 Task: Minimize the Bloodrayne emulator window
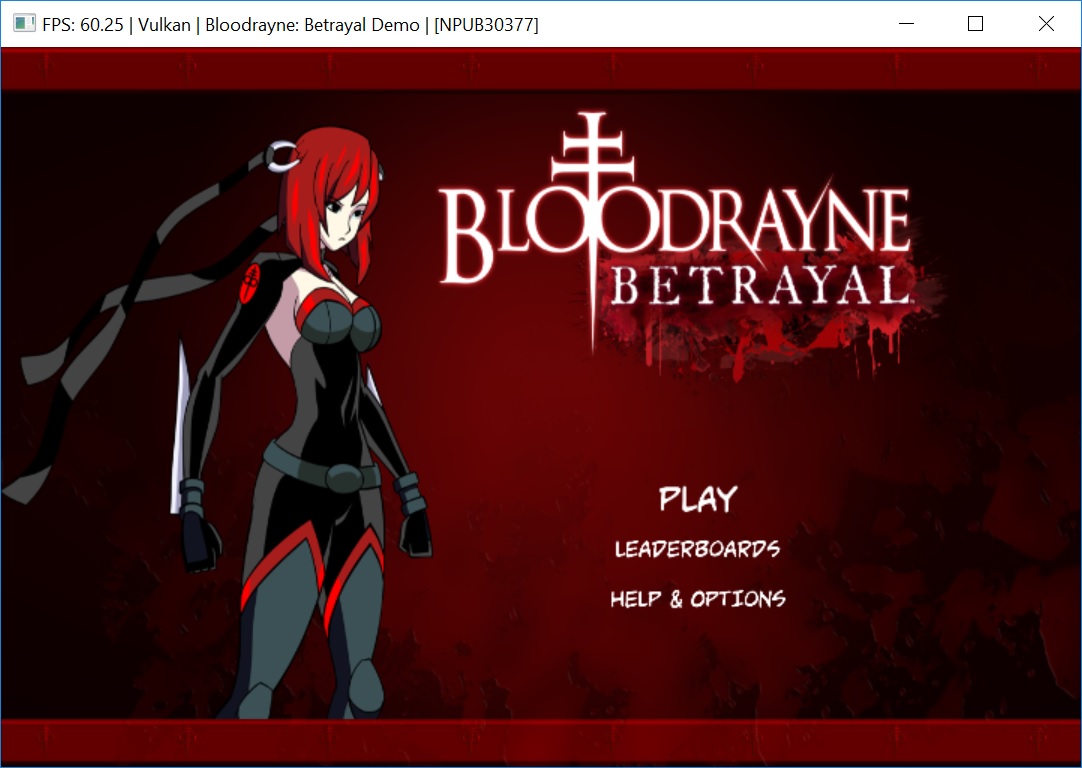click(907, 24)
